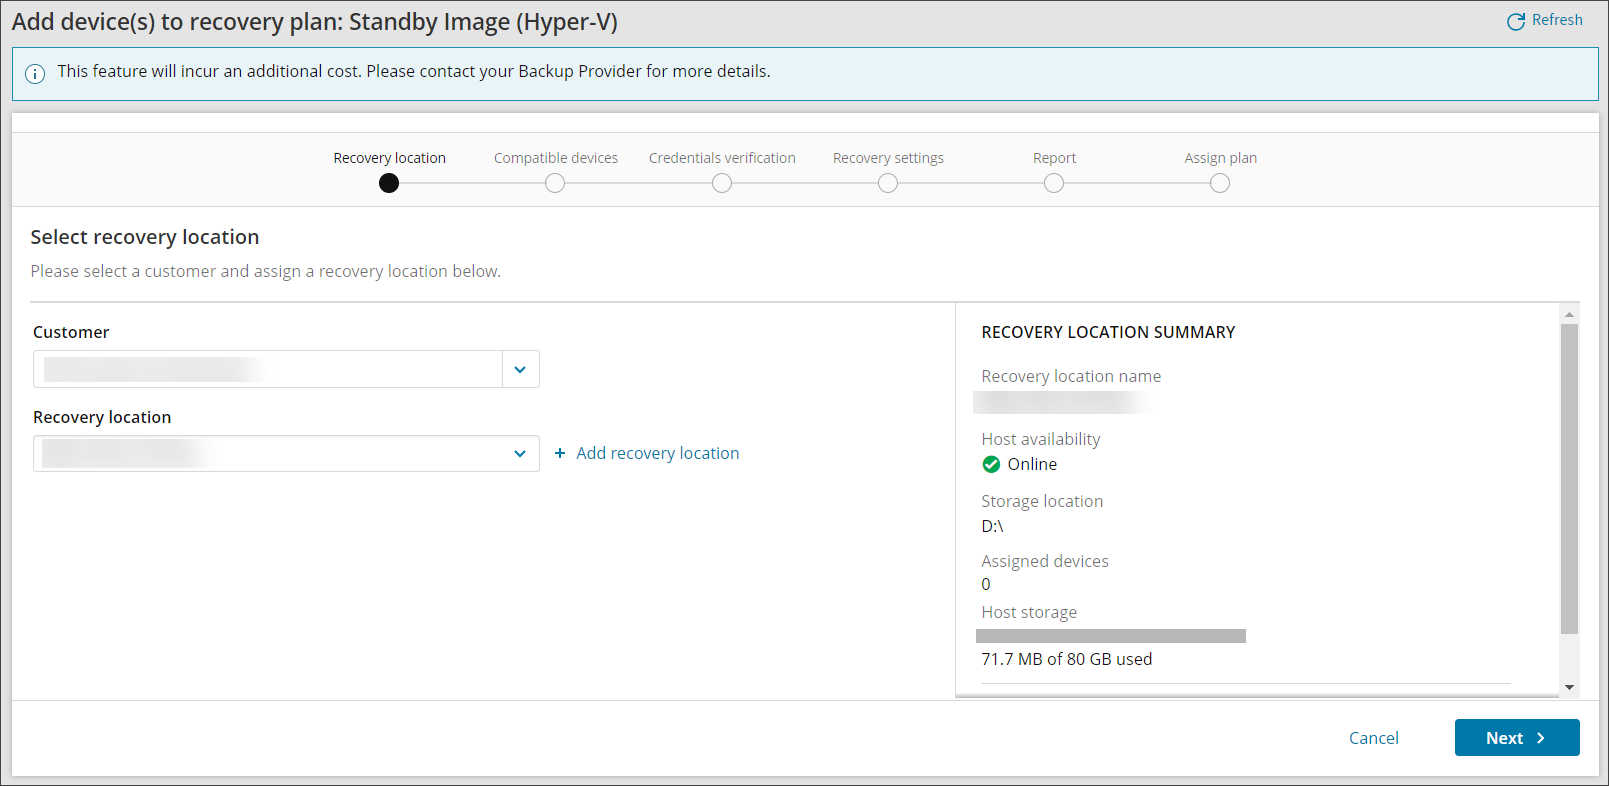This screenshot has height=786, width=1609.
Task: Click the Host storage usage bar
Action: click(x=1110, y=636)
